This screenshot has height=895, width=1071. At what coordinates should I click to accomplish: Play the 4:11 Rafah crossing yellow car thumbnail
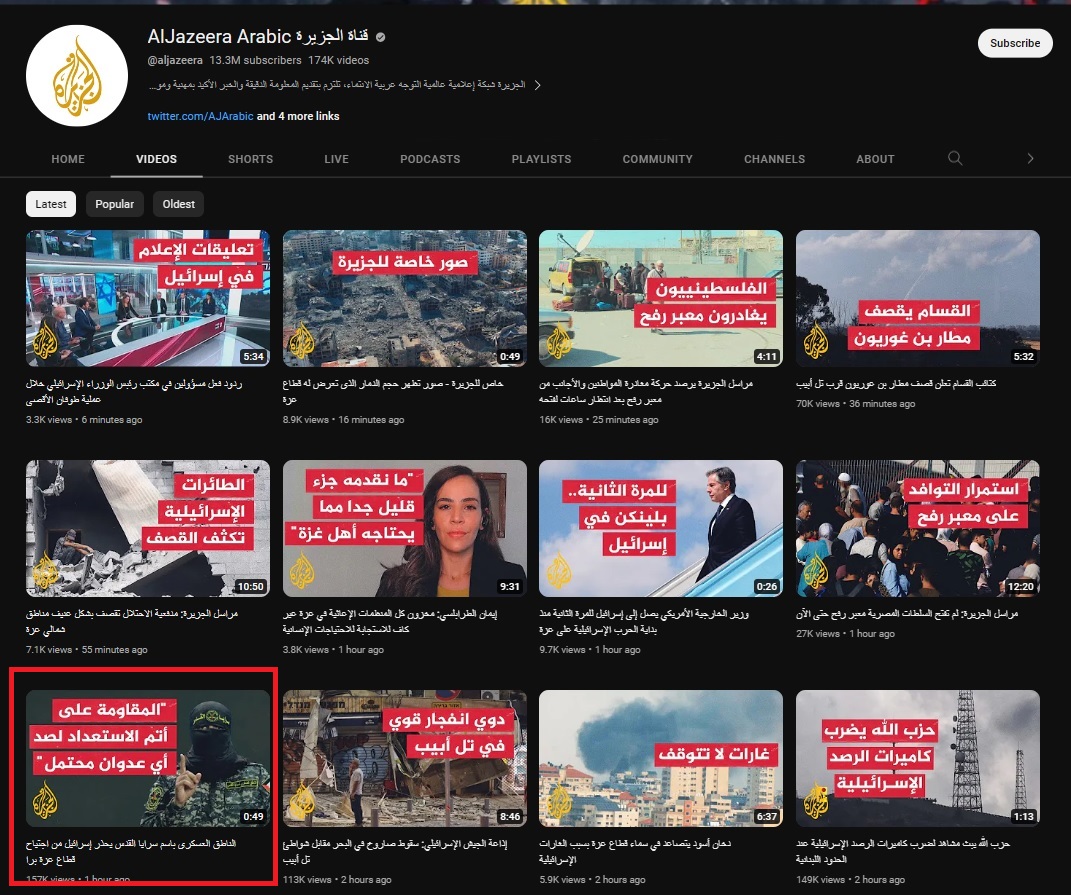pos(661,299)
